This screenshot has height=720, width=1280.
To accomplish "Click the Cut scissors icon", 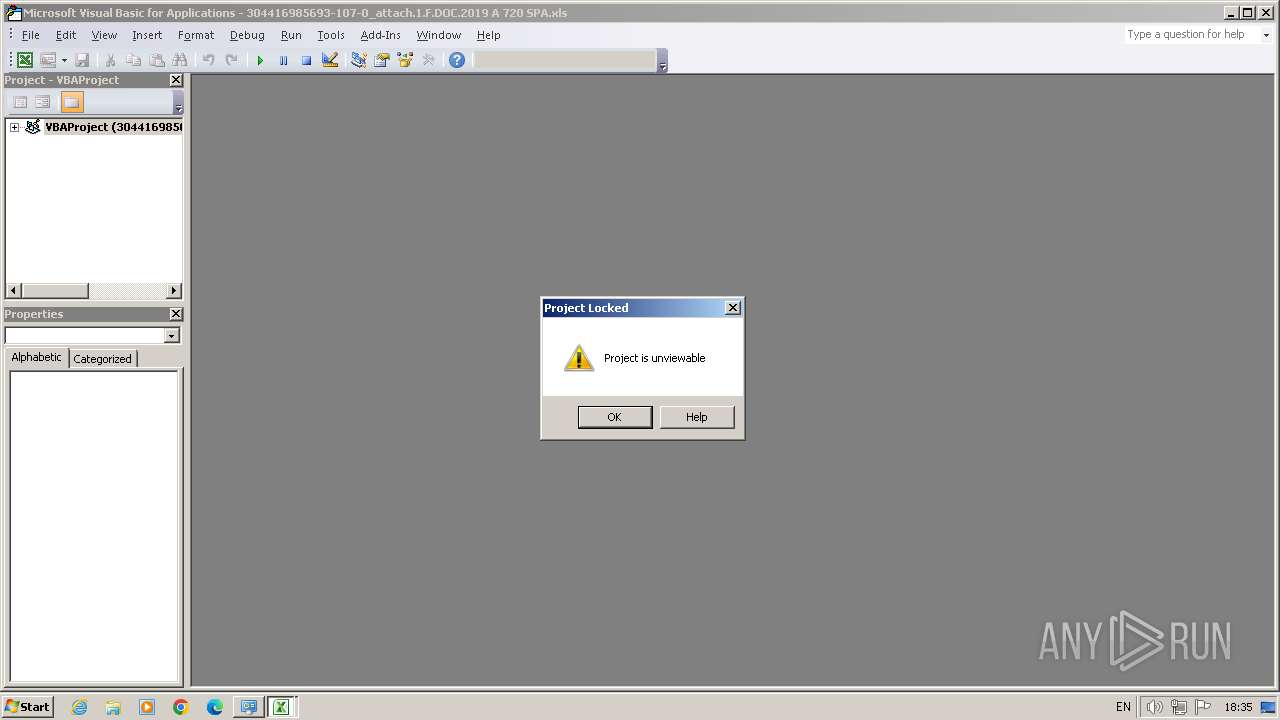I will point(110,60).
